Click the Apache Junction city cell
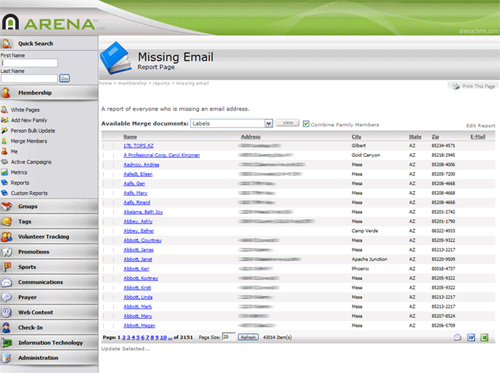Image resolution: width=500 pixels, height=373 pixels. coord(369,259)
